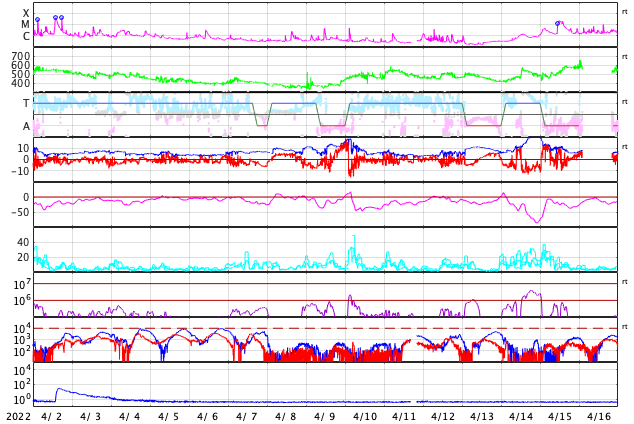Click the -10 magnetic field axis label
The height and width of the screenshot is (424, 634).
(x=20, y=171)
